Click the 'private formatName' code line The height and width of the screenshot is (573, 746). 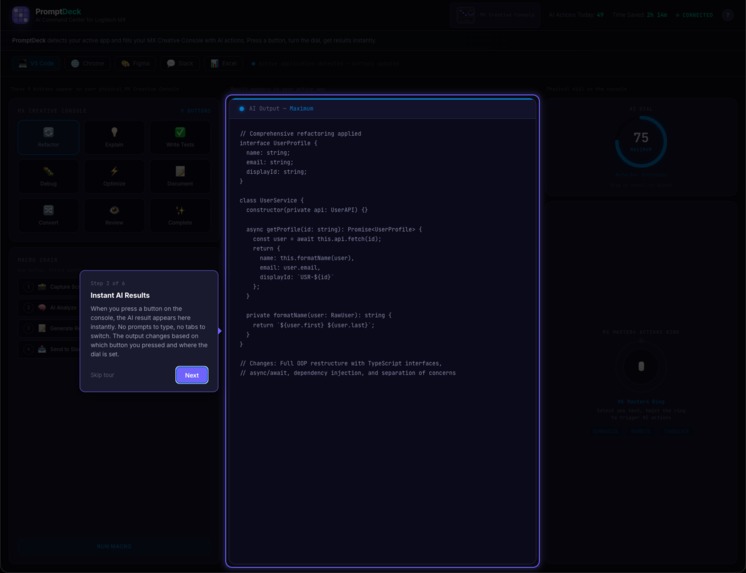[319, 315]
